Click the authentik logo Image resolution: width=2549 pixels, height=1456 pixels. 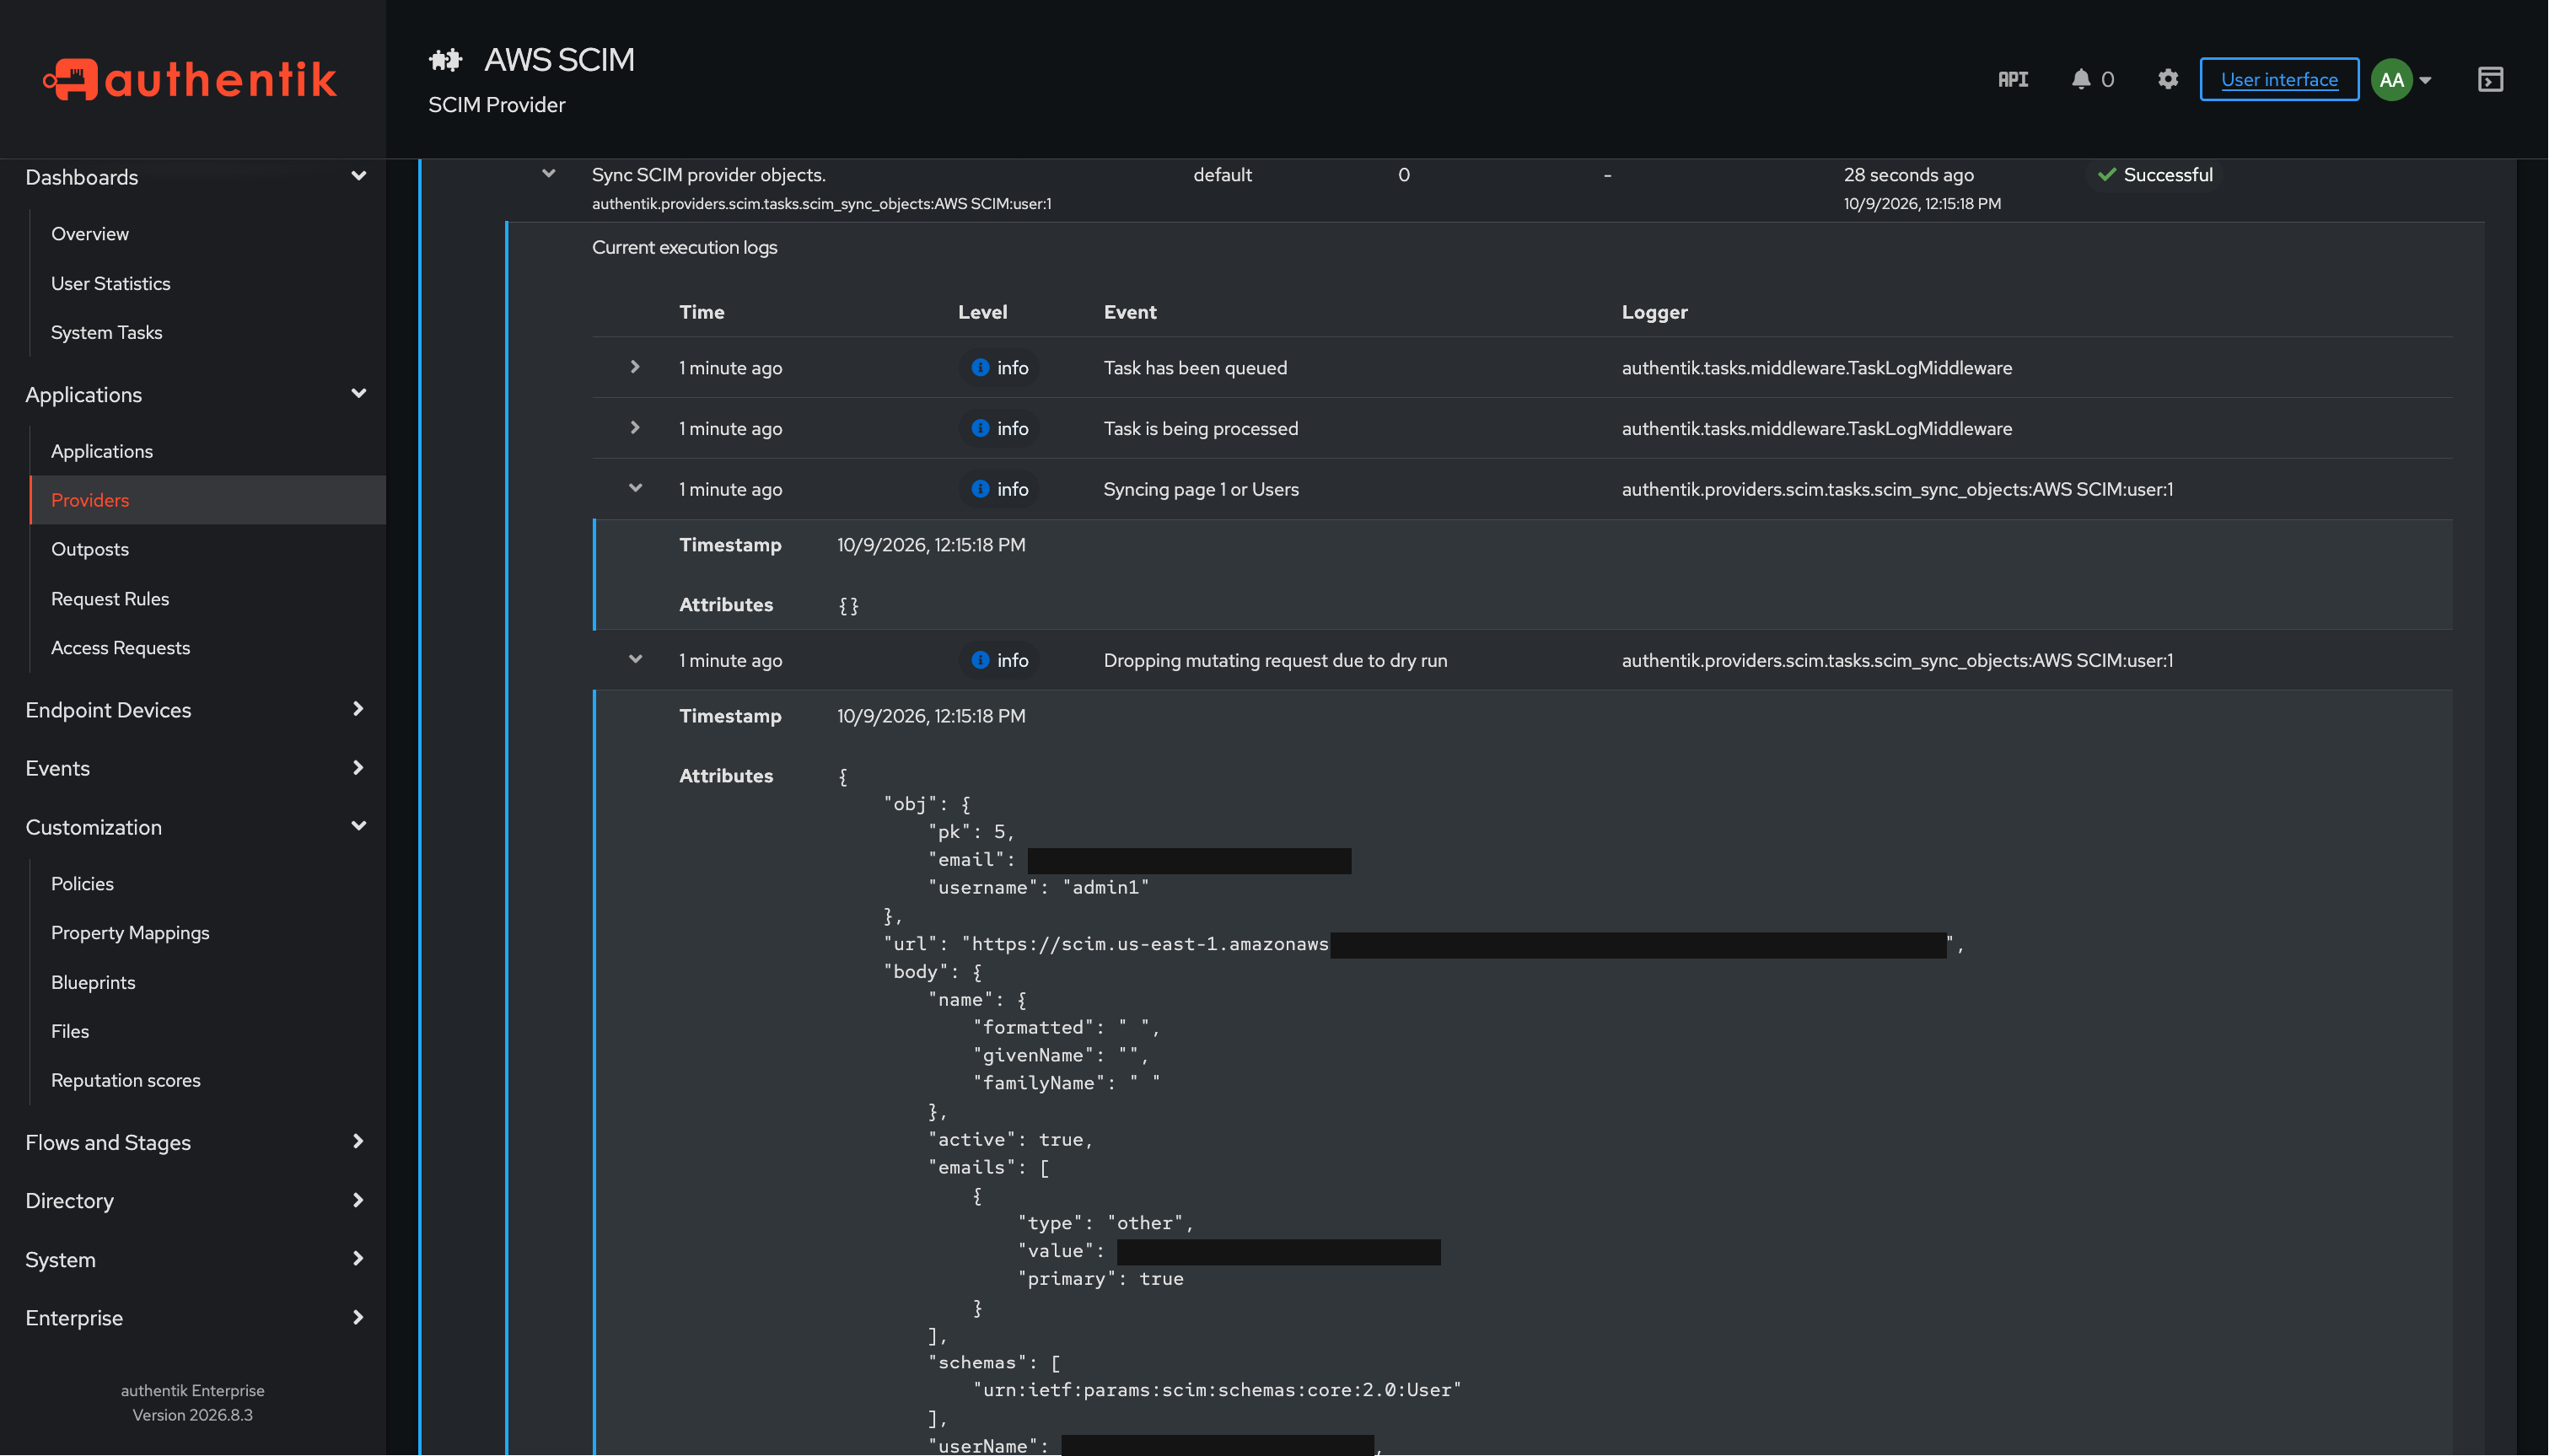pos(190,80)
